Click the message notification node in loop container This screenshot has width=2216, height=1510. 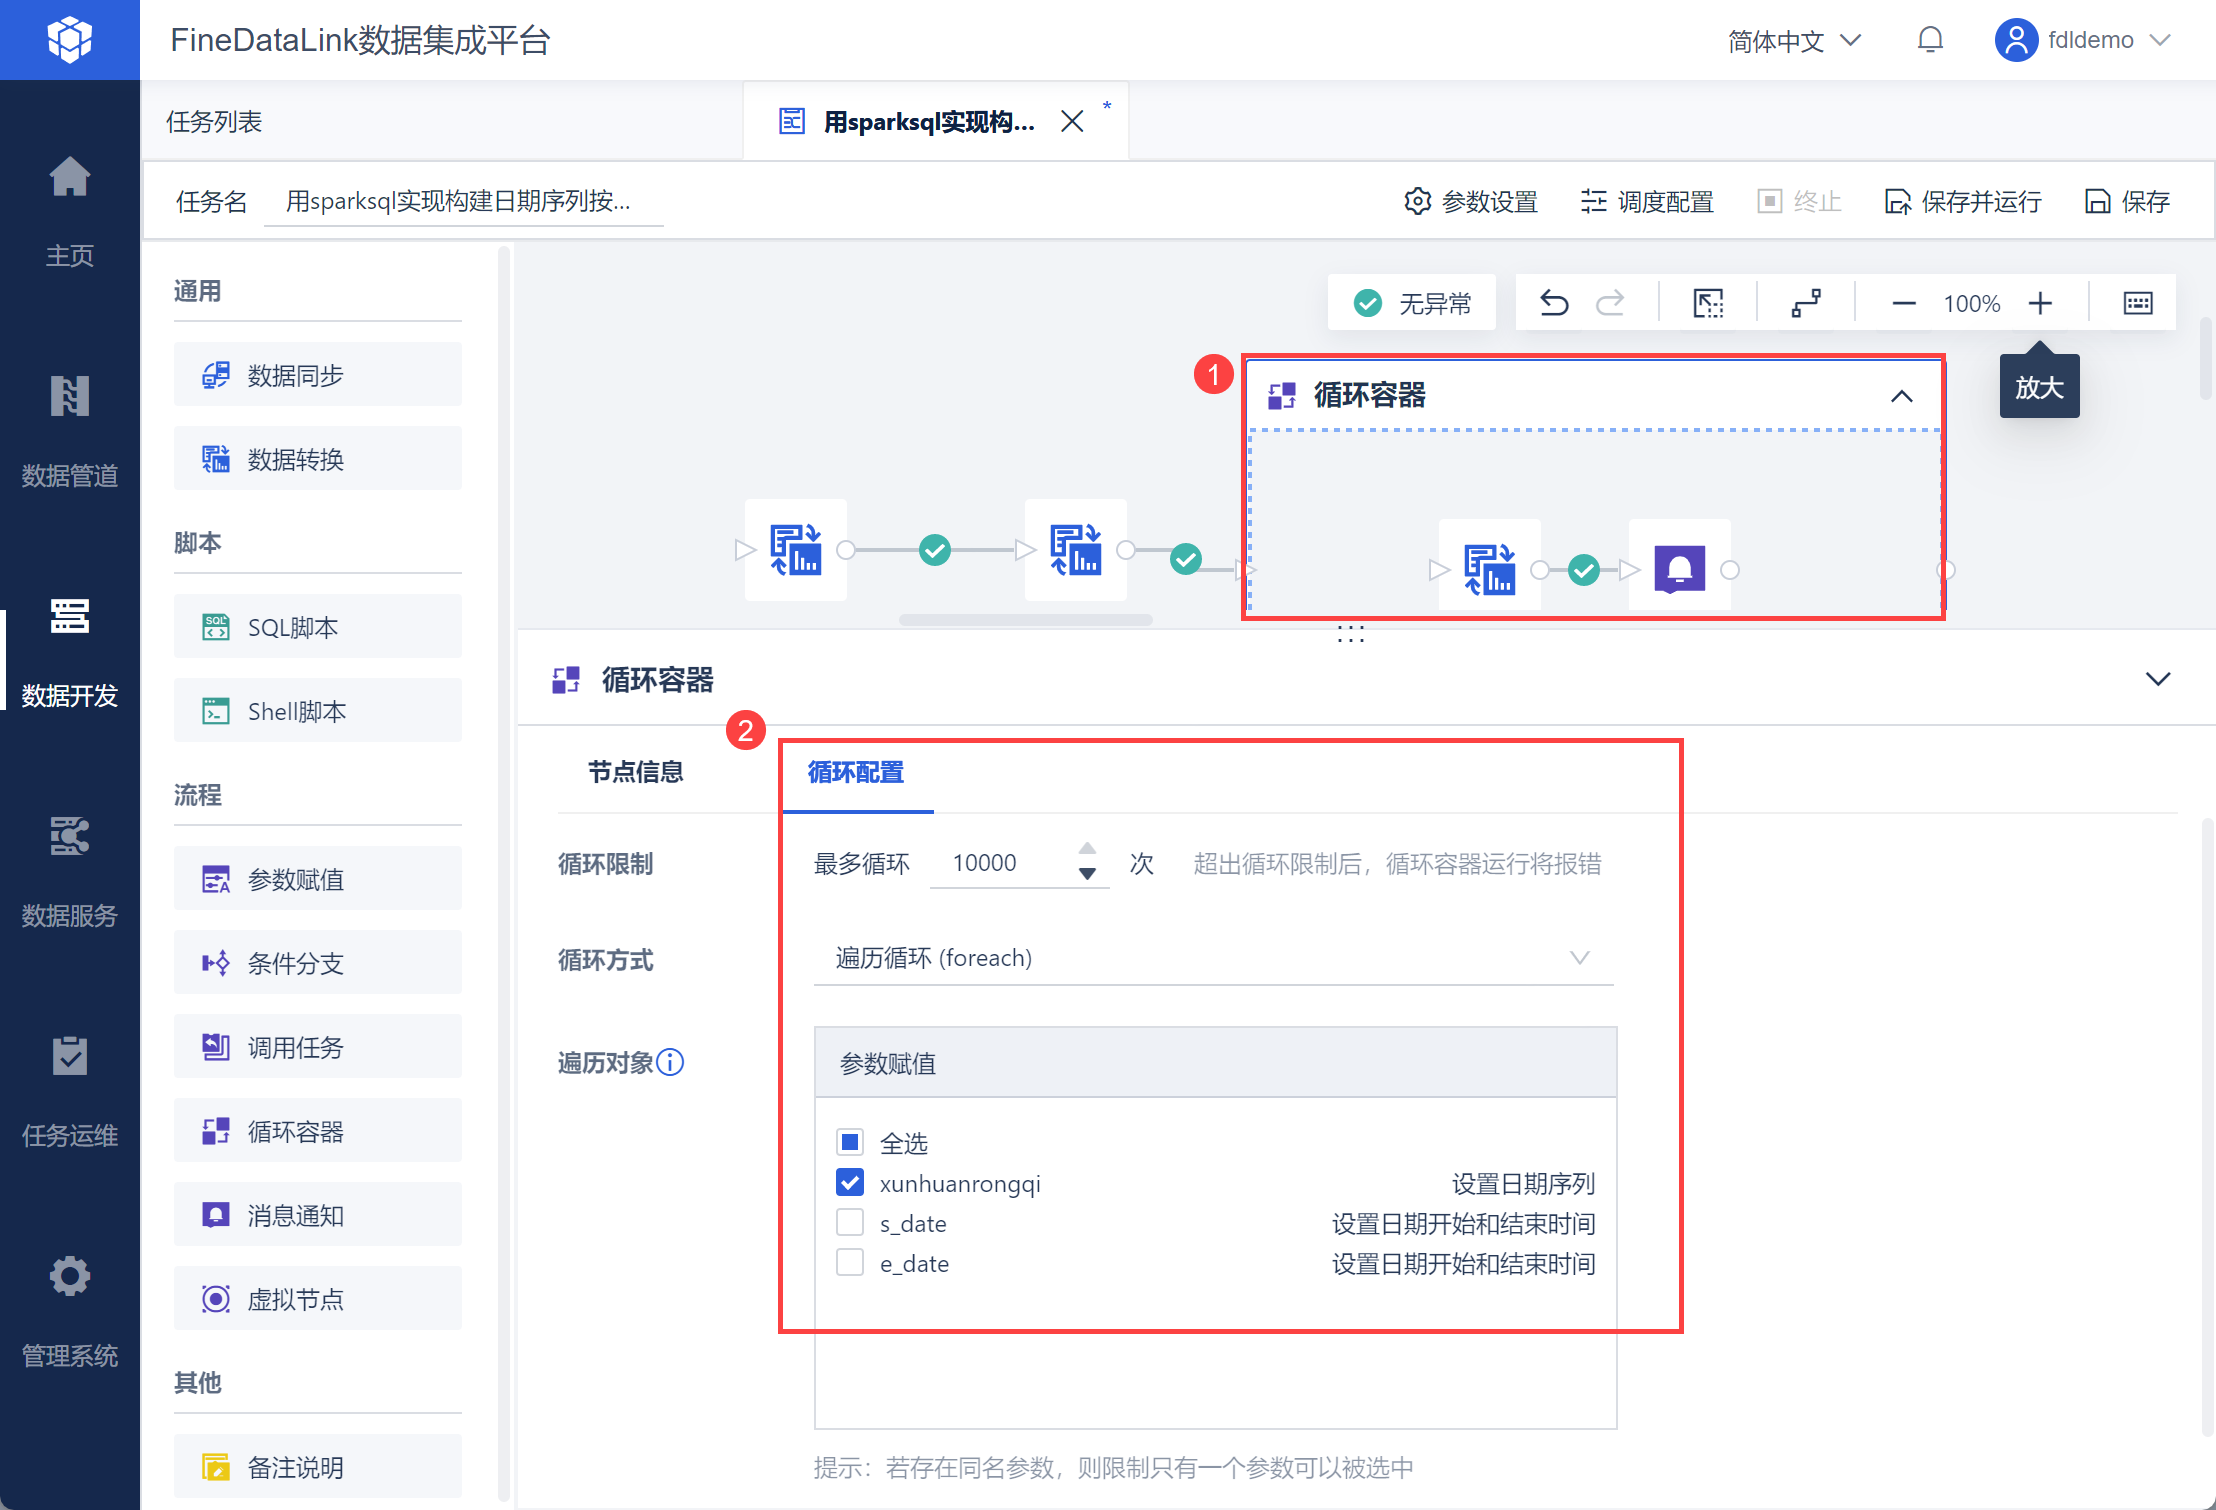[x=1679, y=569]
